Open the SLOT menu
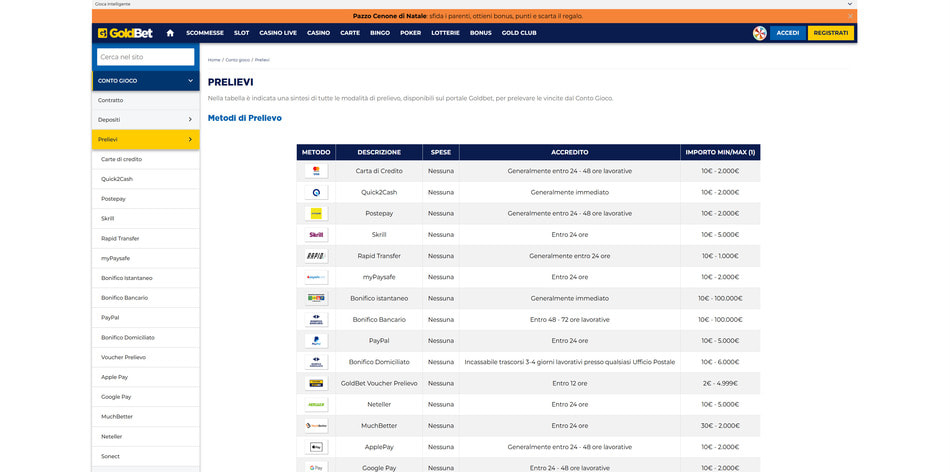 coord(241,33)
